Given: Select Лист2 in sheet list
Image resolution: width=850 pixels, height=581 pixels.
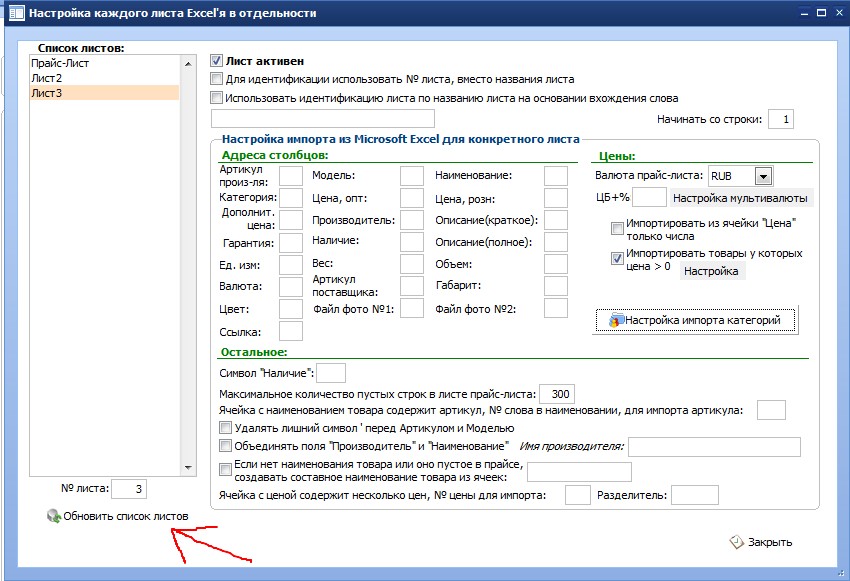Looking at the screenshot, I should pos(104,78).
